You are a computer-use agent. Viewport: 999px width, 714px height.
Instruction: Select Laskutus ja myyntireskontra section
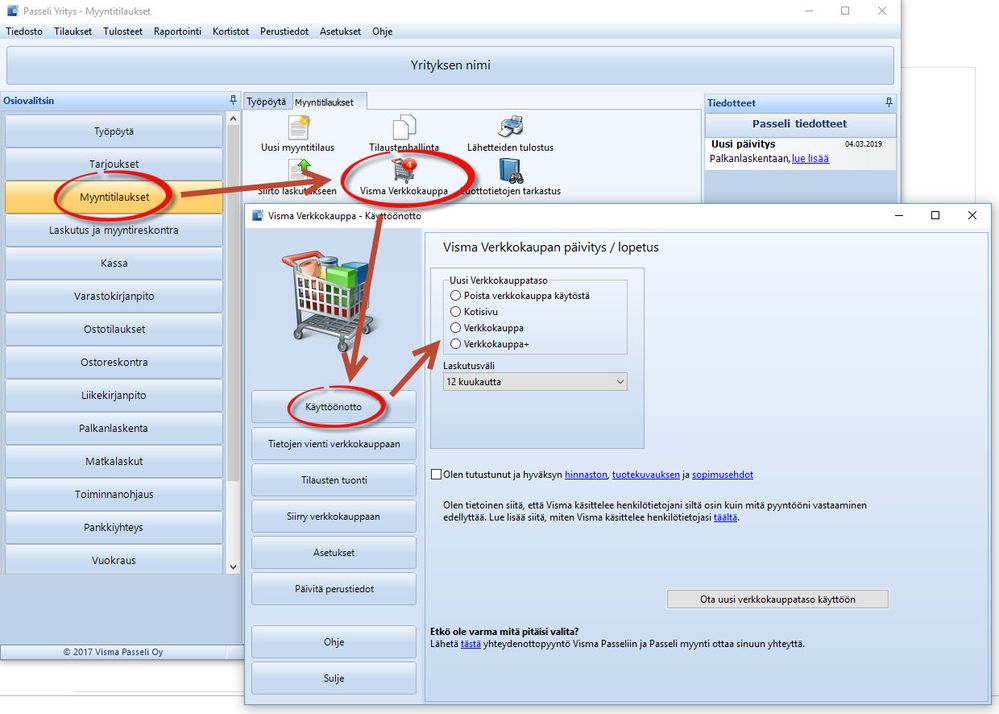pos(114,231)
